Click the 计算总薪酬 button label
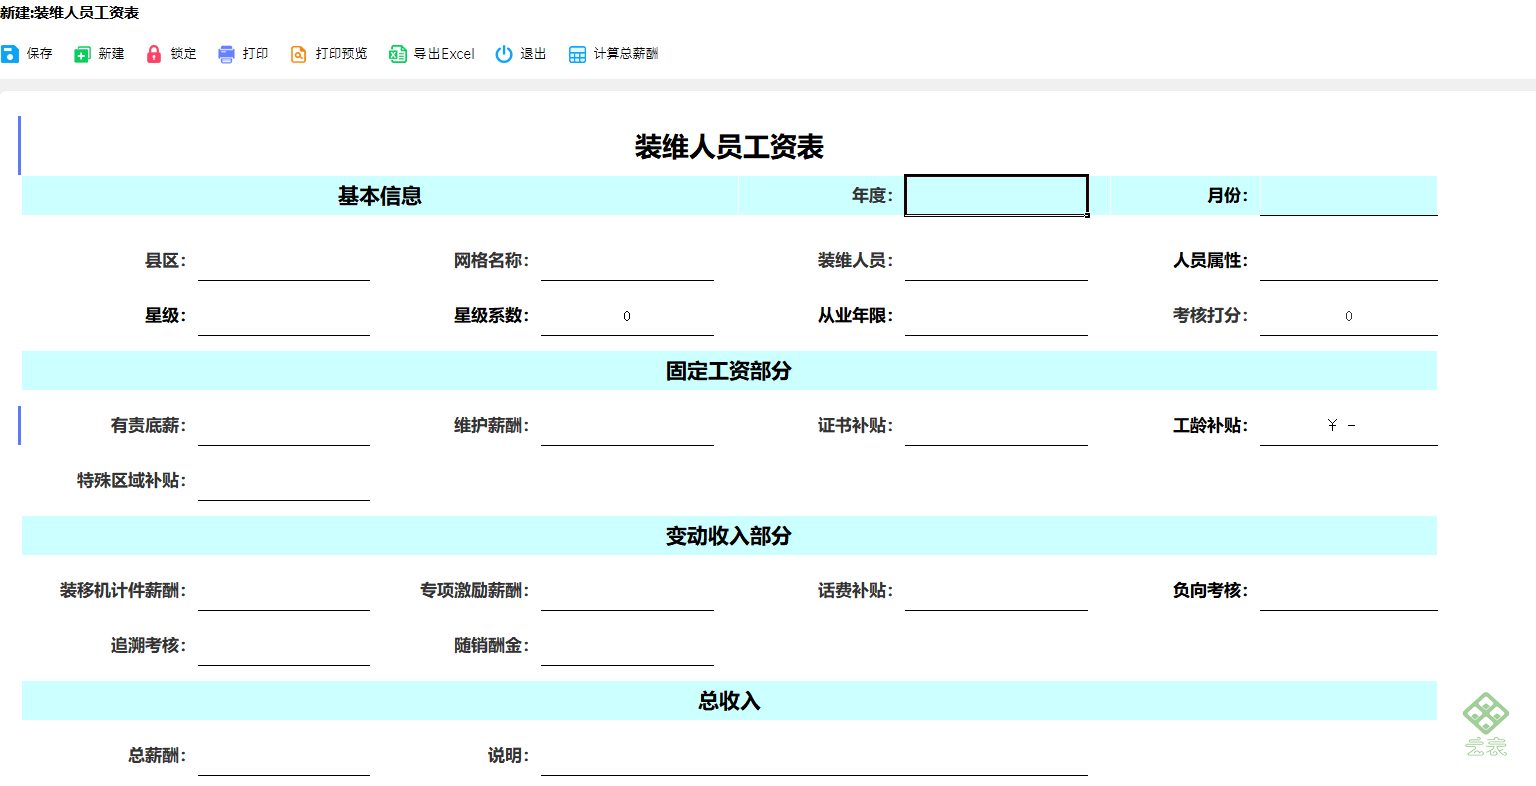This screenshot has width=1536, height=786. pyautogui.click(x=626, y=54)
